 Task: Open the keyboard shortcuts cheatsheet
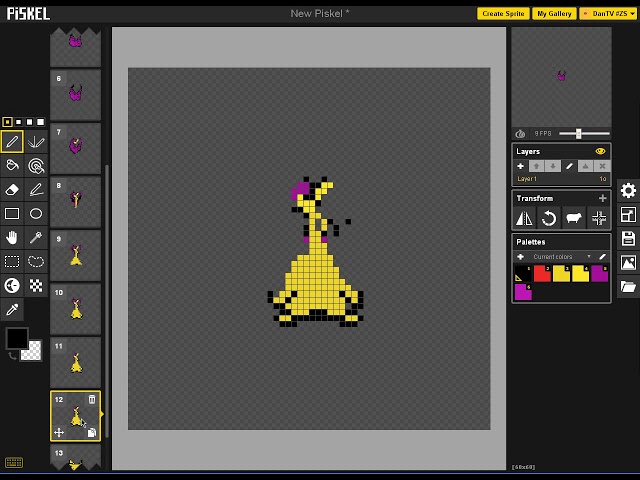click(x=14, y=462)
